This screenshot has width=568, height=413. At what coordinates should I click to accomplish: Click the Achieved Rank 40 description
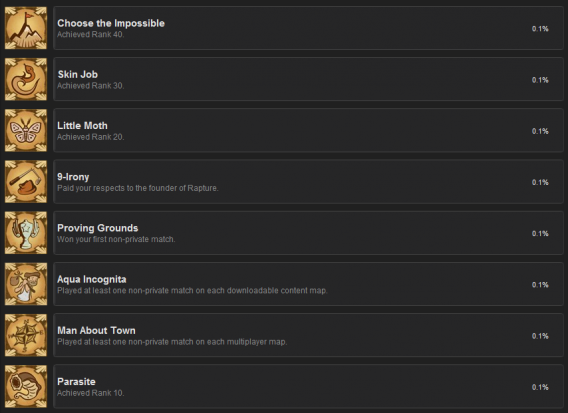click(91, 34)
